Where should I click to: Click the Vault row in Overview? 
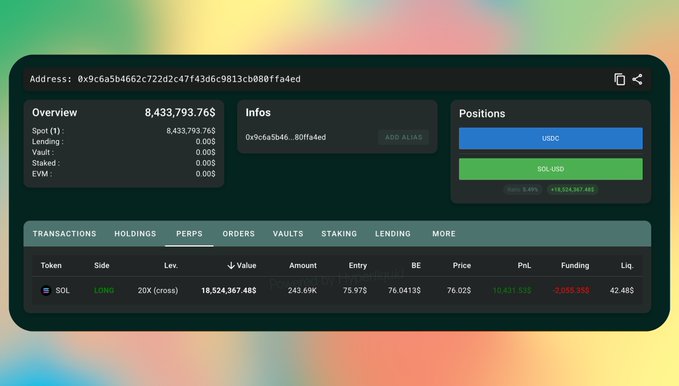pyautogui.click(x=123, y=152)
